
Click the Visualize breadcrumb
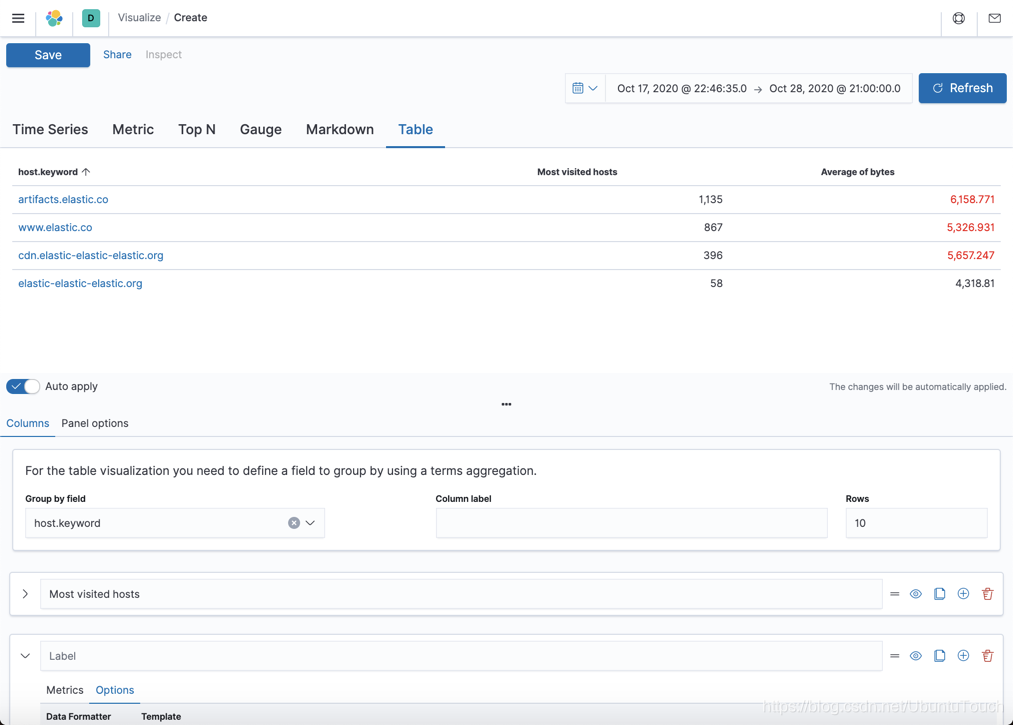[x=139, y=17]
